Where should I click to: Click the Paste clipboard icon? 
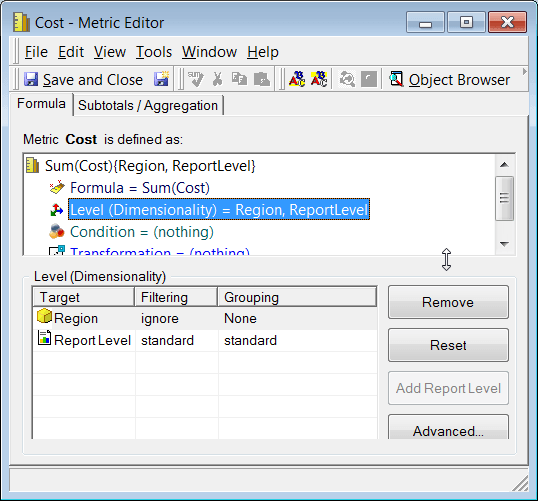[x=261, y=79]
